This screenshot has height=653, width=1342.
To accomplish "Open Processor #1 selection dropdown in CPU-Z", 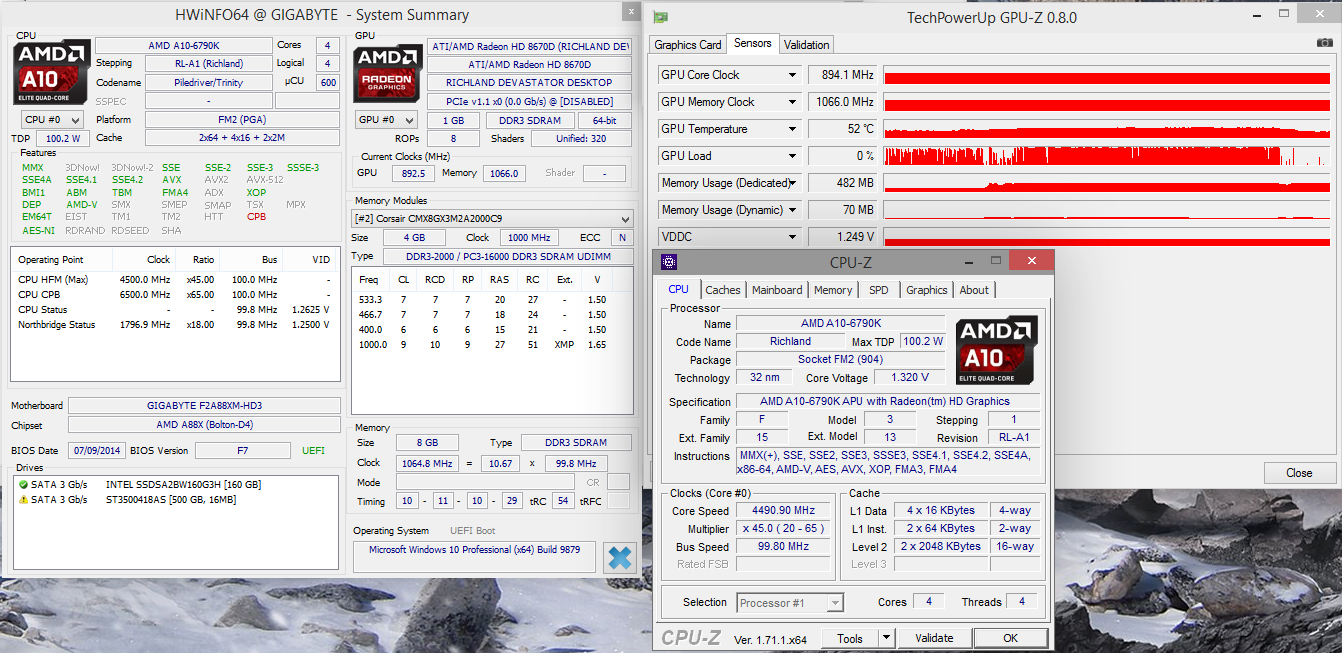I will coord(790,602).
